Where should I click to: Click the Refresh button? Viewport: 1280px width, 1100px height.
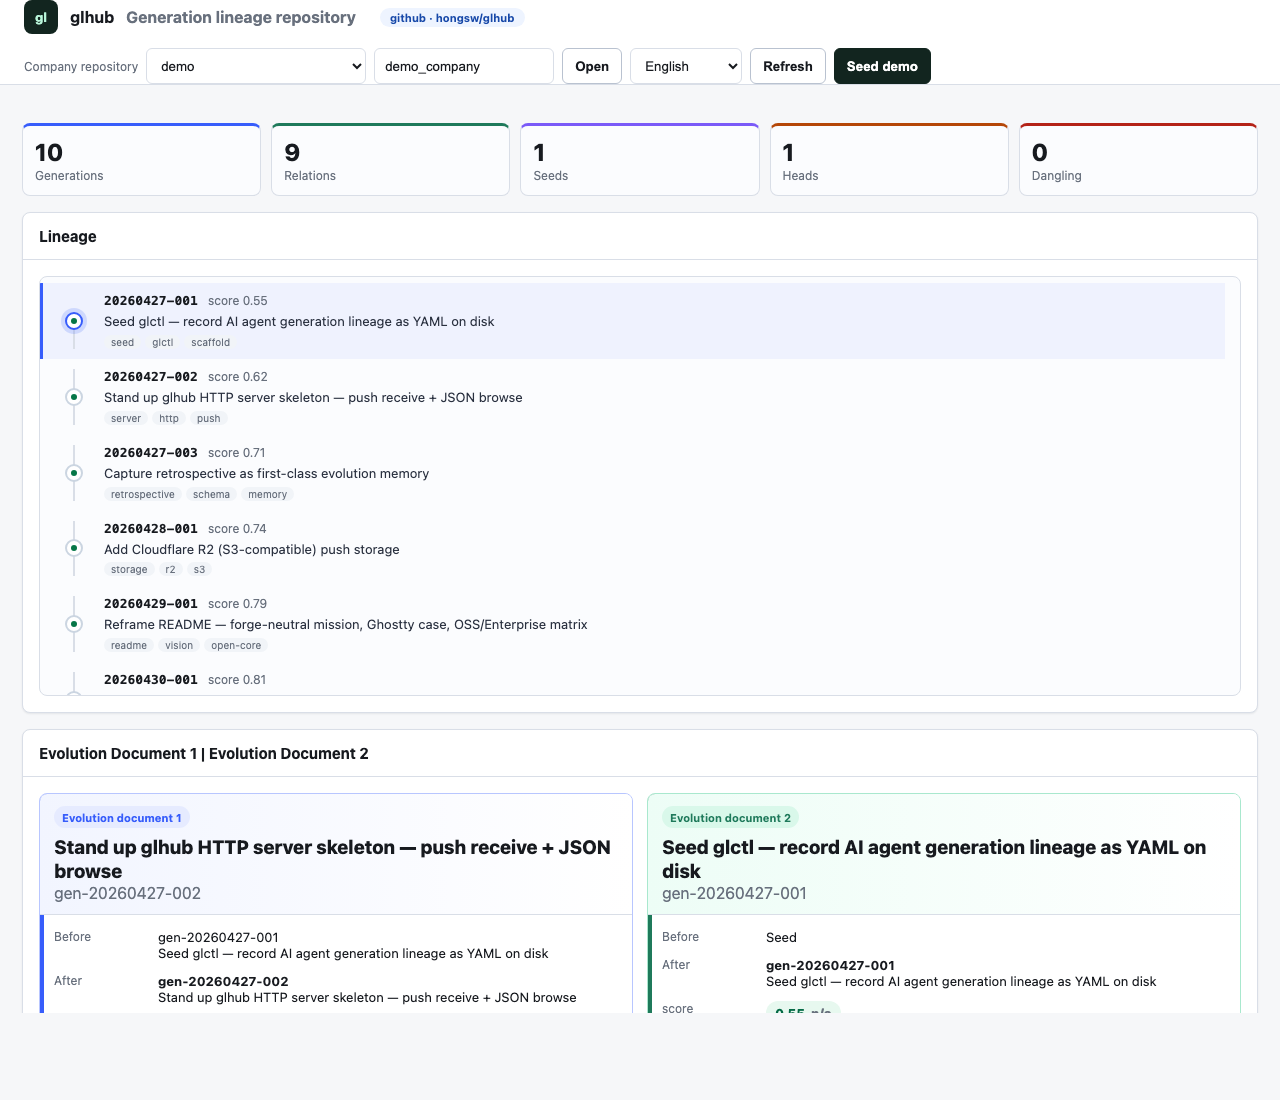pyautogui.click(x=788, y=66)
